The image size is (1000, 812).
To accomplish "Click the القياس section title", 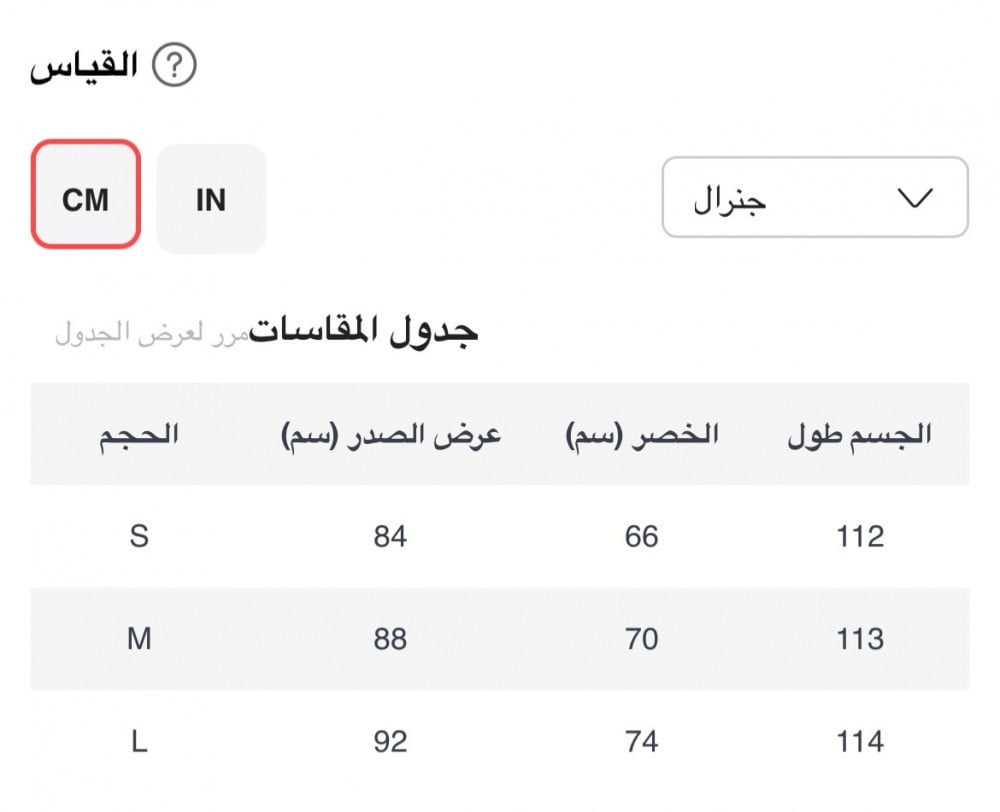I will [x=84, y=68].
